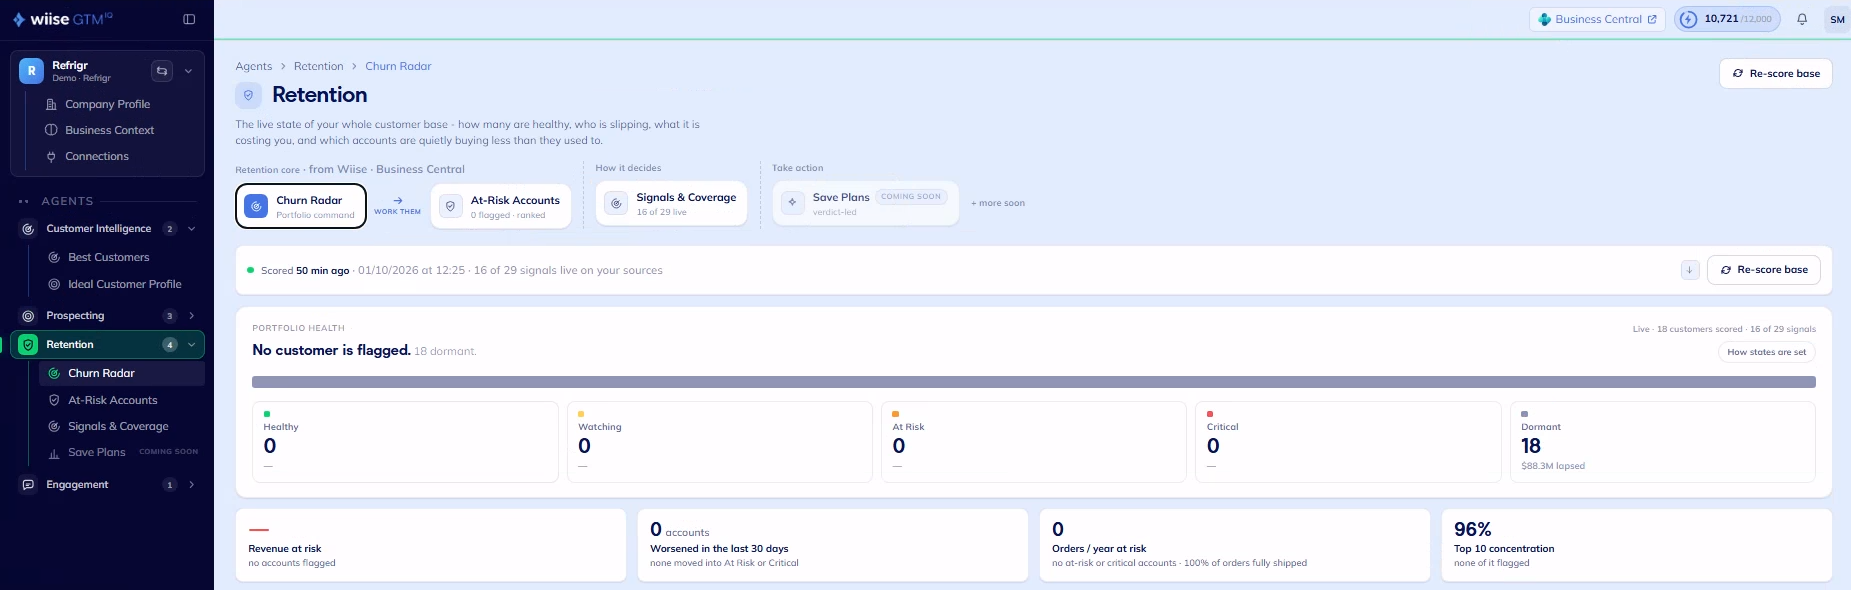The image size is (1851, 590).
Task: Click the portfolio health dormant bar
Action: 1034,382
